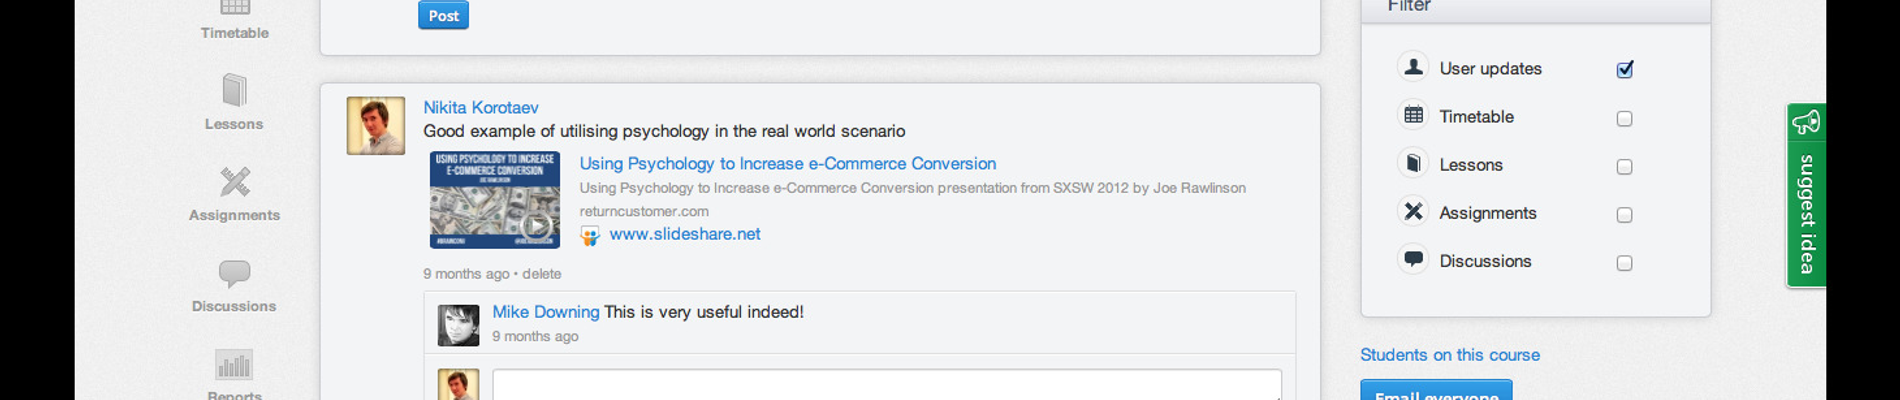Click the megaphone suggest idea tab
The width and height of the screenshot is (1900, 400).
click(x=1806, y=195)
